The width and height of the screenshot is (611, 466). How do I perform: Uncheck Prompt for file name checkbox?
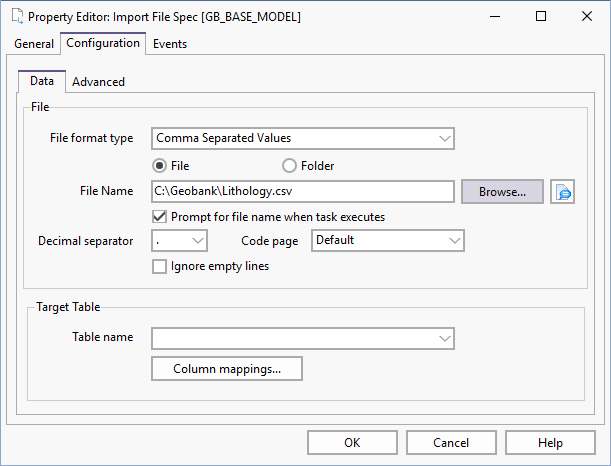(x=159, y=216)
